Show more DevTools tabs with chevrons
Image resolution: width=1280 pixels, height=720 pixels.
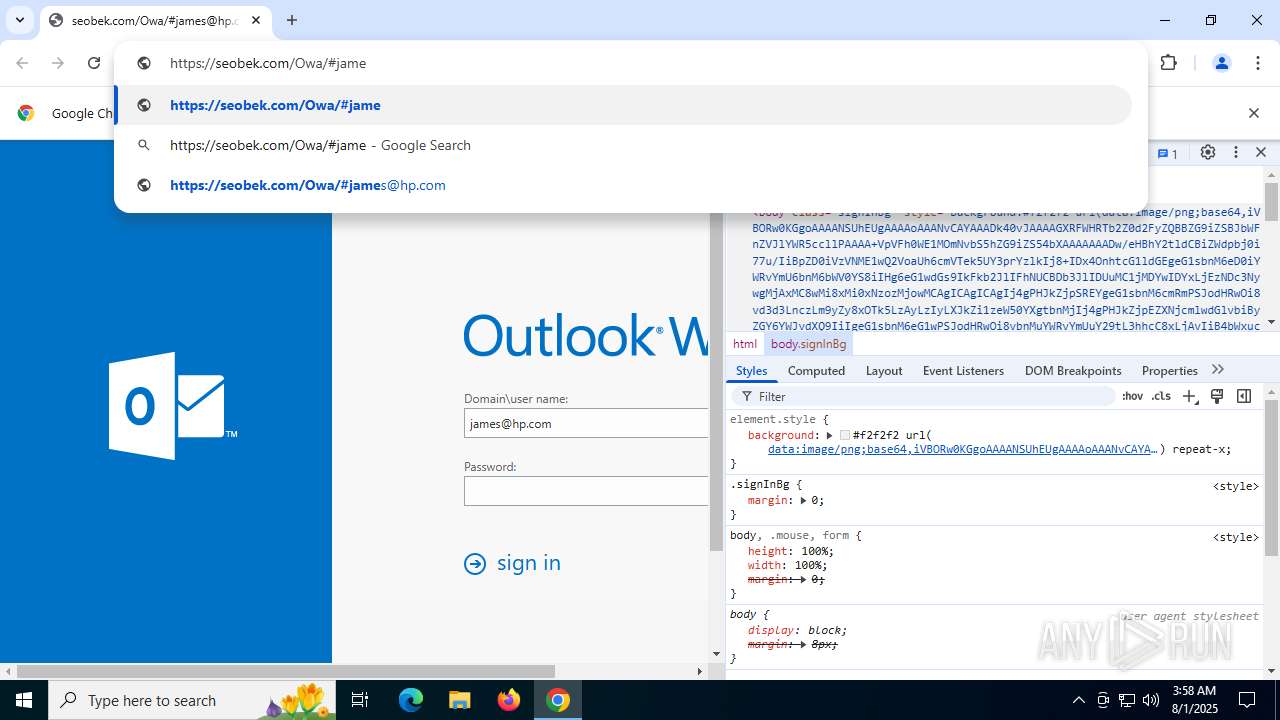[1217, 369]
